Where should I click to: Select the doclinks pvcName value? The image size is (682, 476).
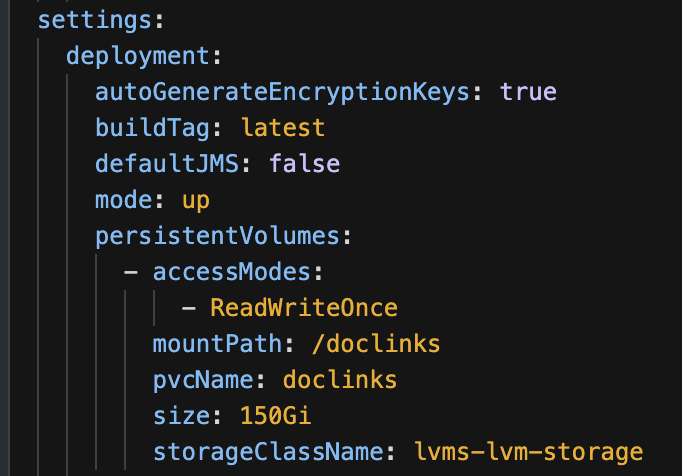click(340, 380)
